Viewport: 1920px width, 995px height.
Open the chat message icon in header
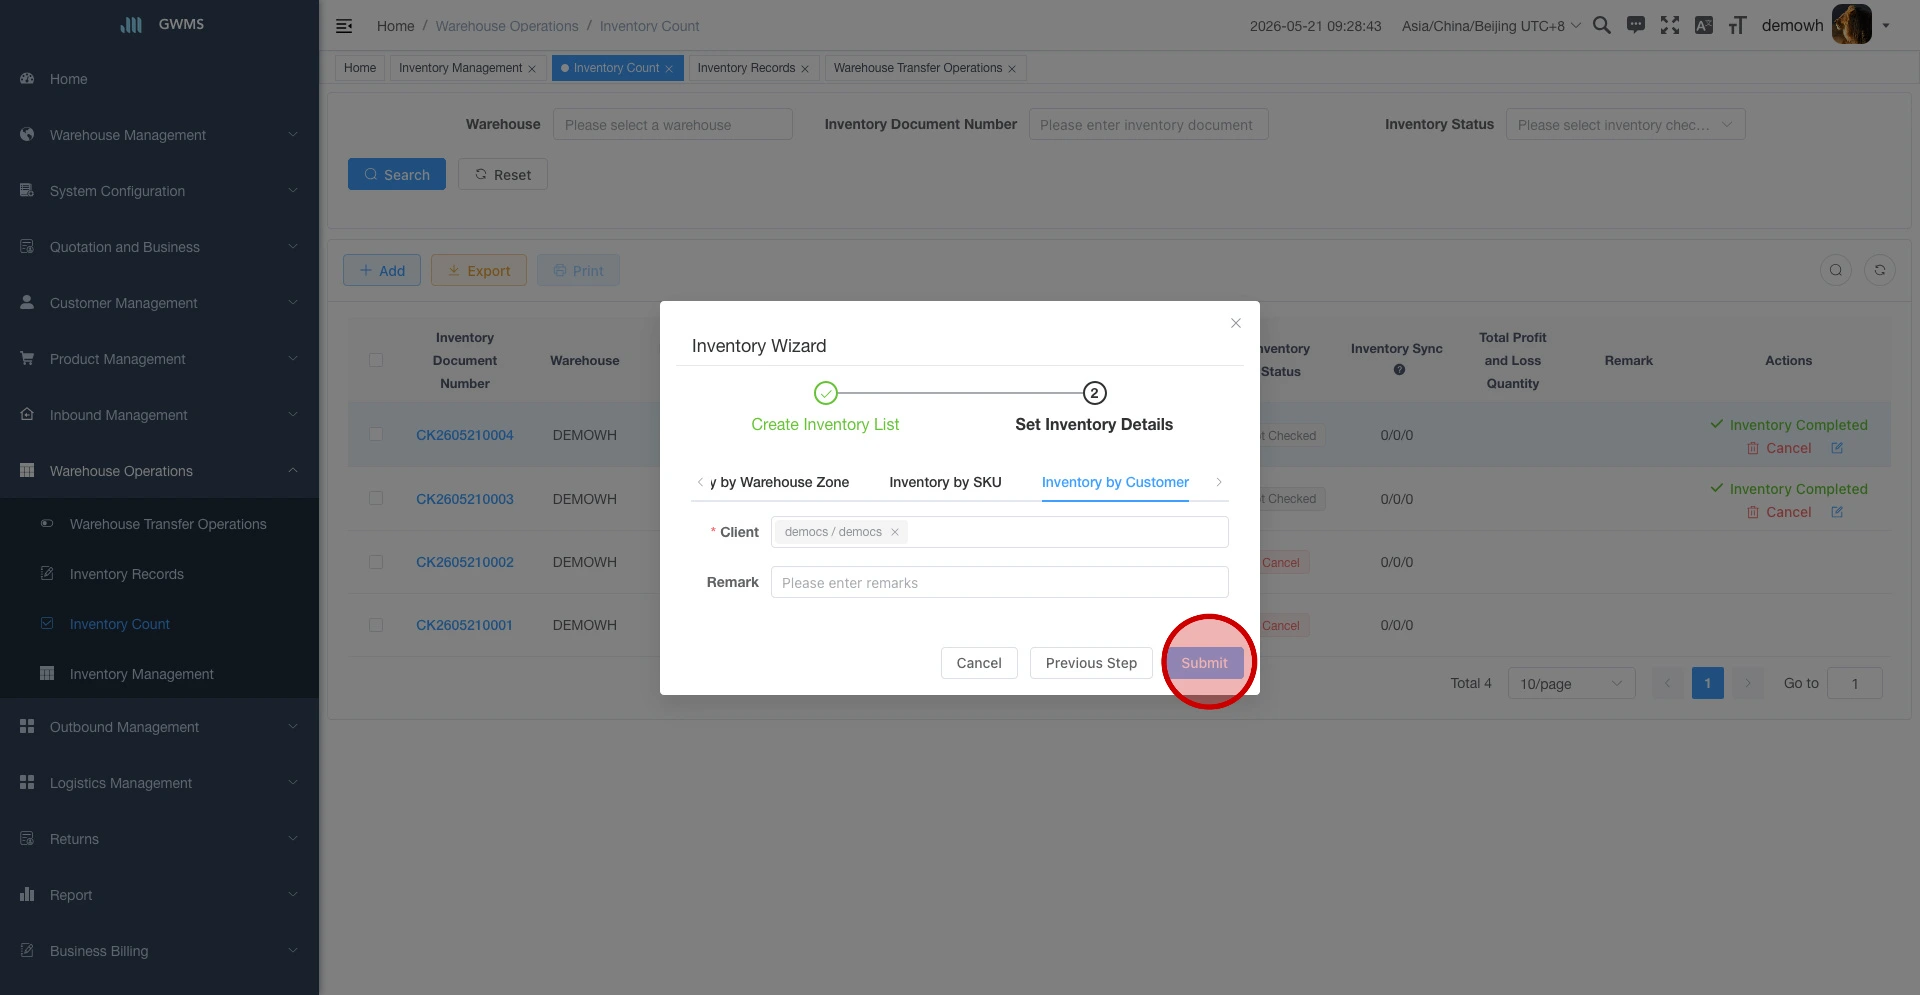[1636, 26]
